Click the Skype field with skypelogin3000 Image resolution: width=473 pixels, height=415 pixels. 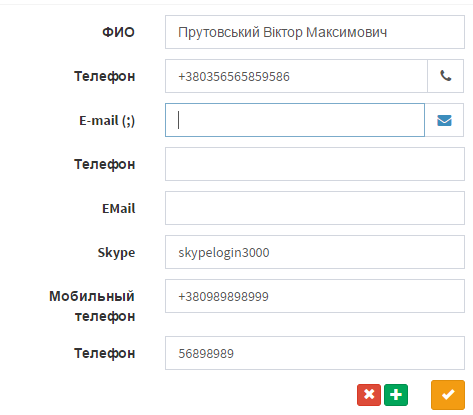[x=315, y=252]
